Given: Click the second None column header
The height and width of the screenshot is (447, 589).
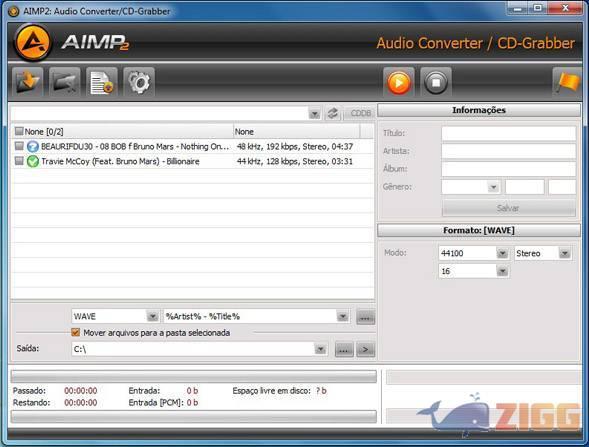Looking at the screenshot, I should click(x=296, y=131).
